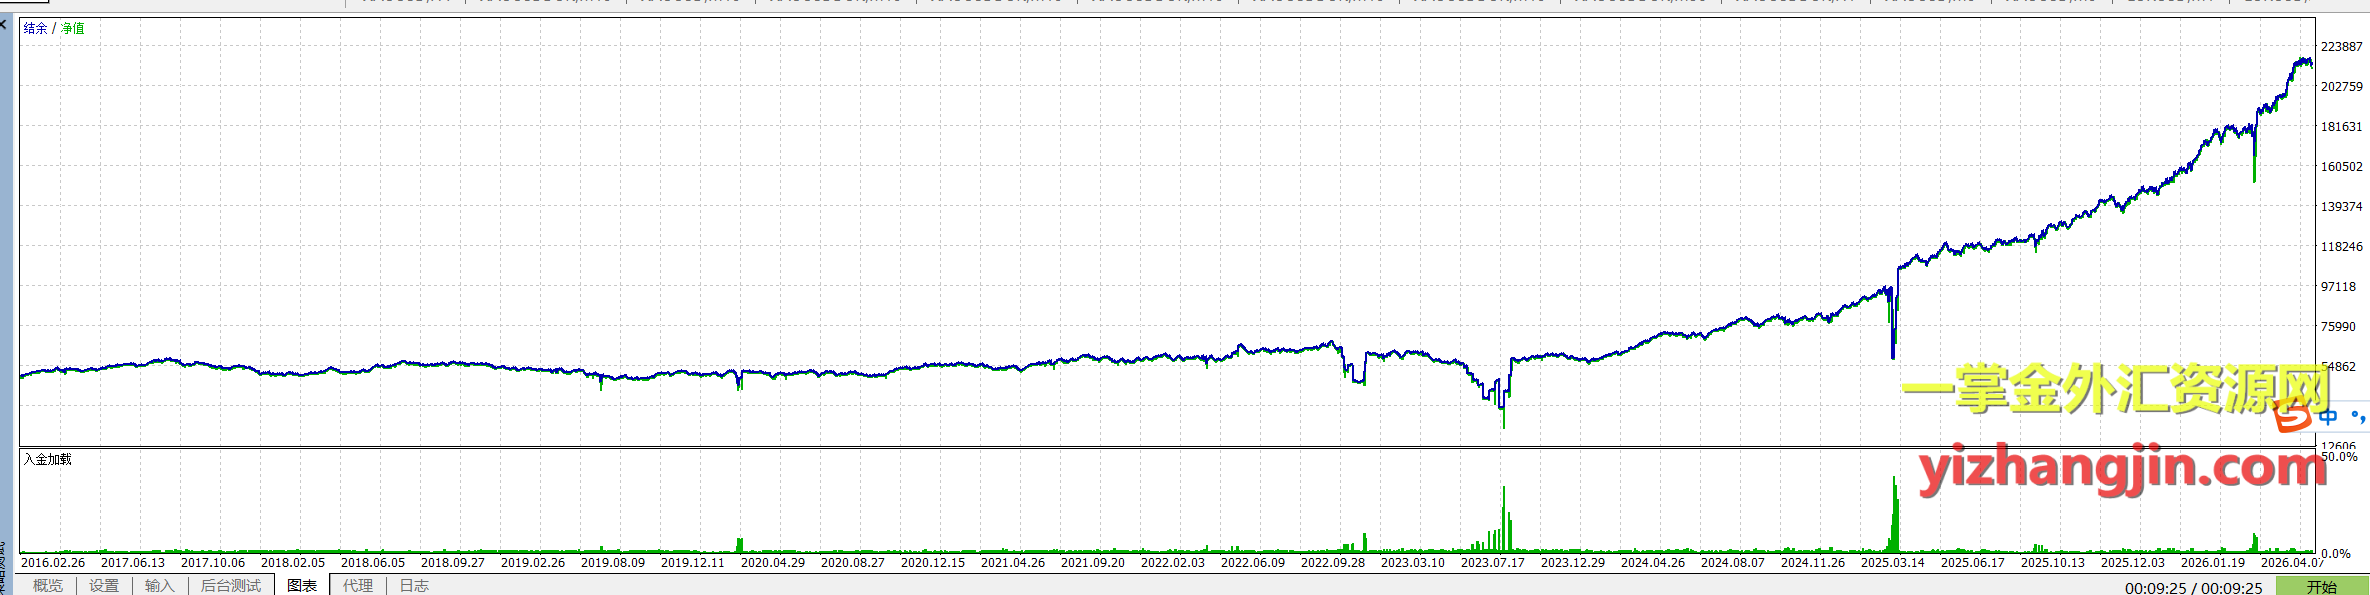Switch to the 代理 agents tab
Image resolution: width=2370 pixels, height=595 pixels.
pyautogui.click(x=358, y=585)
